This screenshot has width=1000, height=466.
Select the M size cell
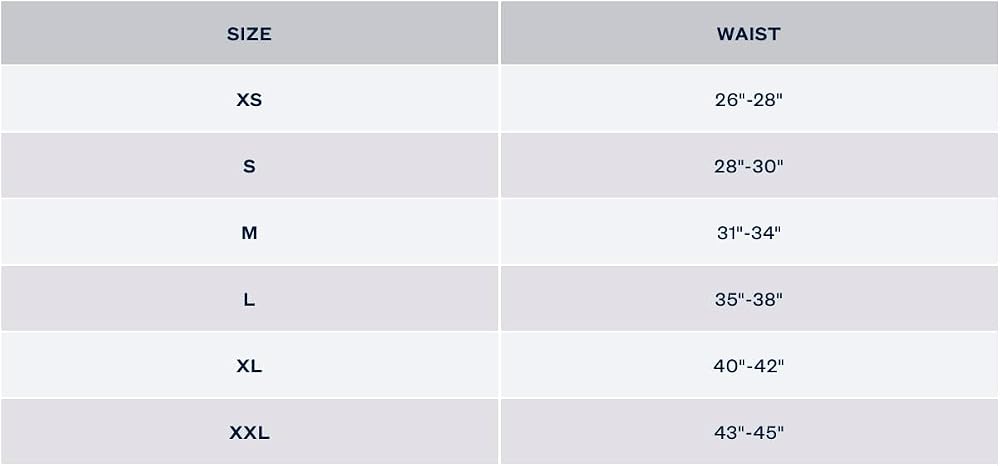(249, 233)
